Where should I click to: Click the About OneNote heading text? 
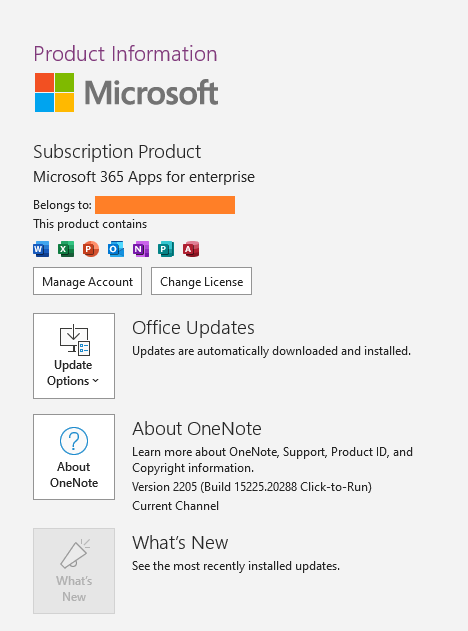click(197, 429)
